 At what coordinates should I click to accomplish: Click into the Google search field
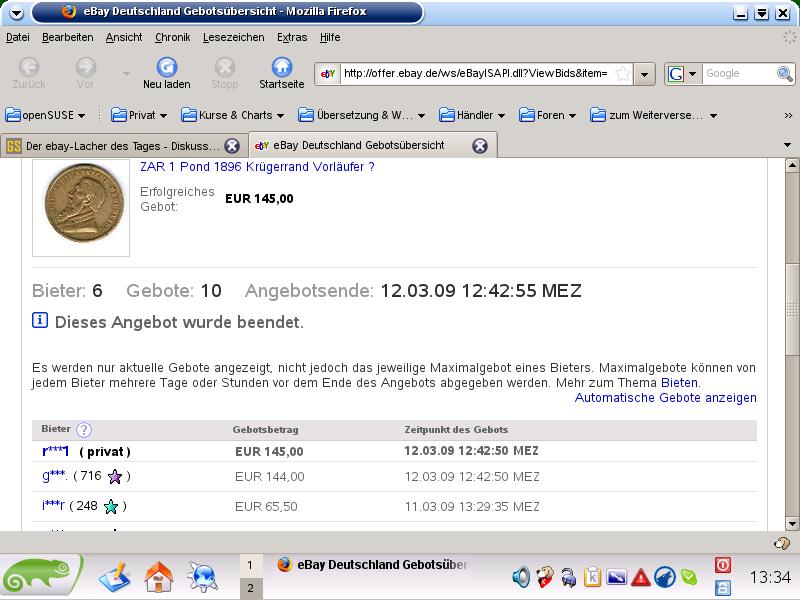coord(735,74)
